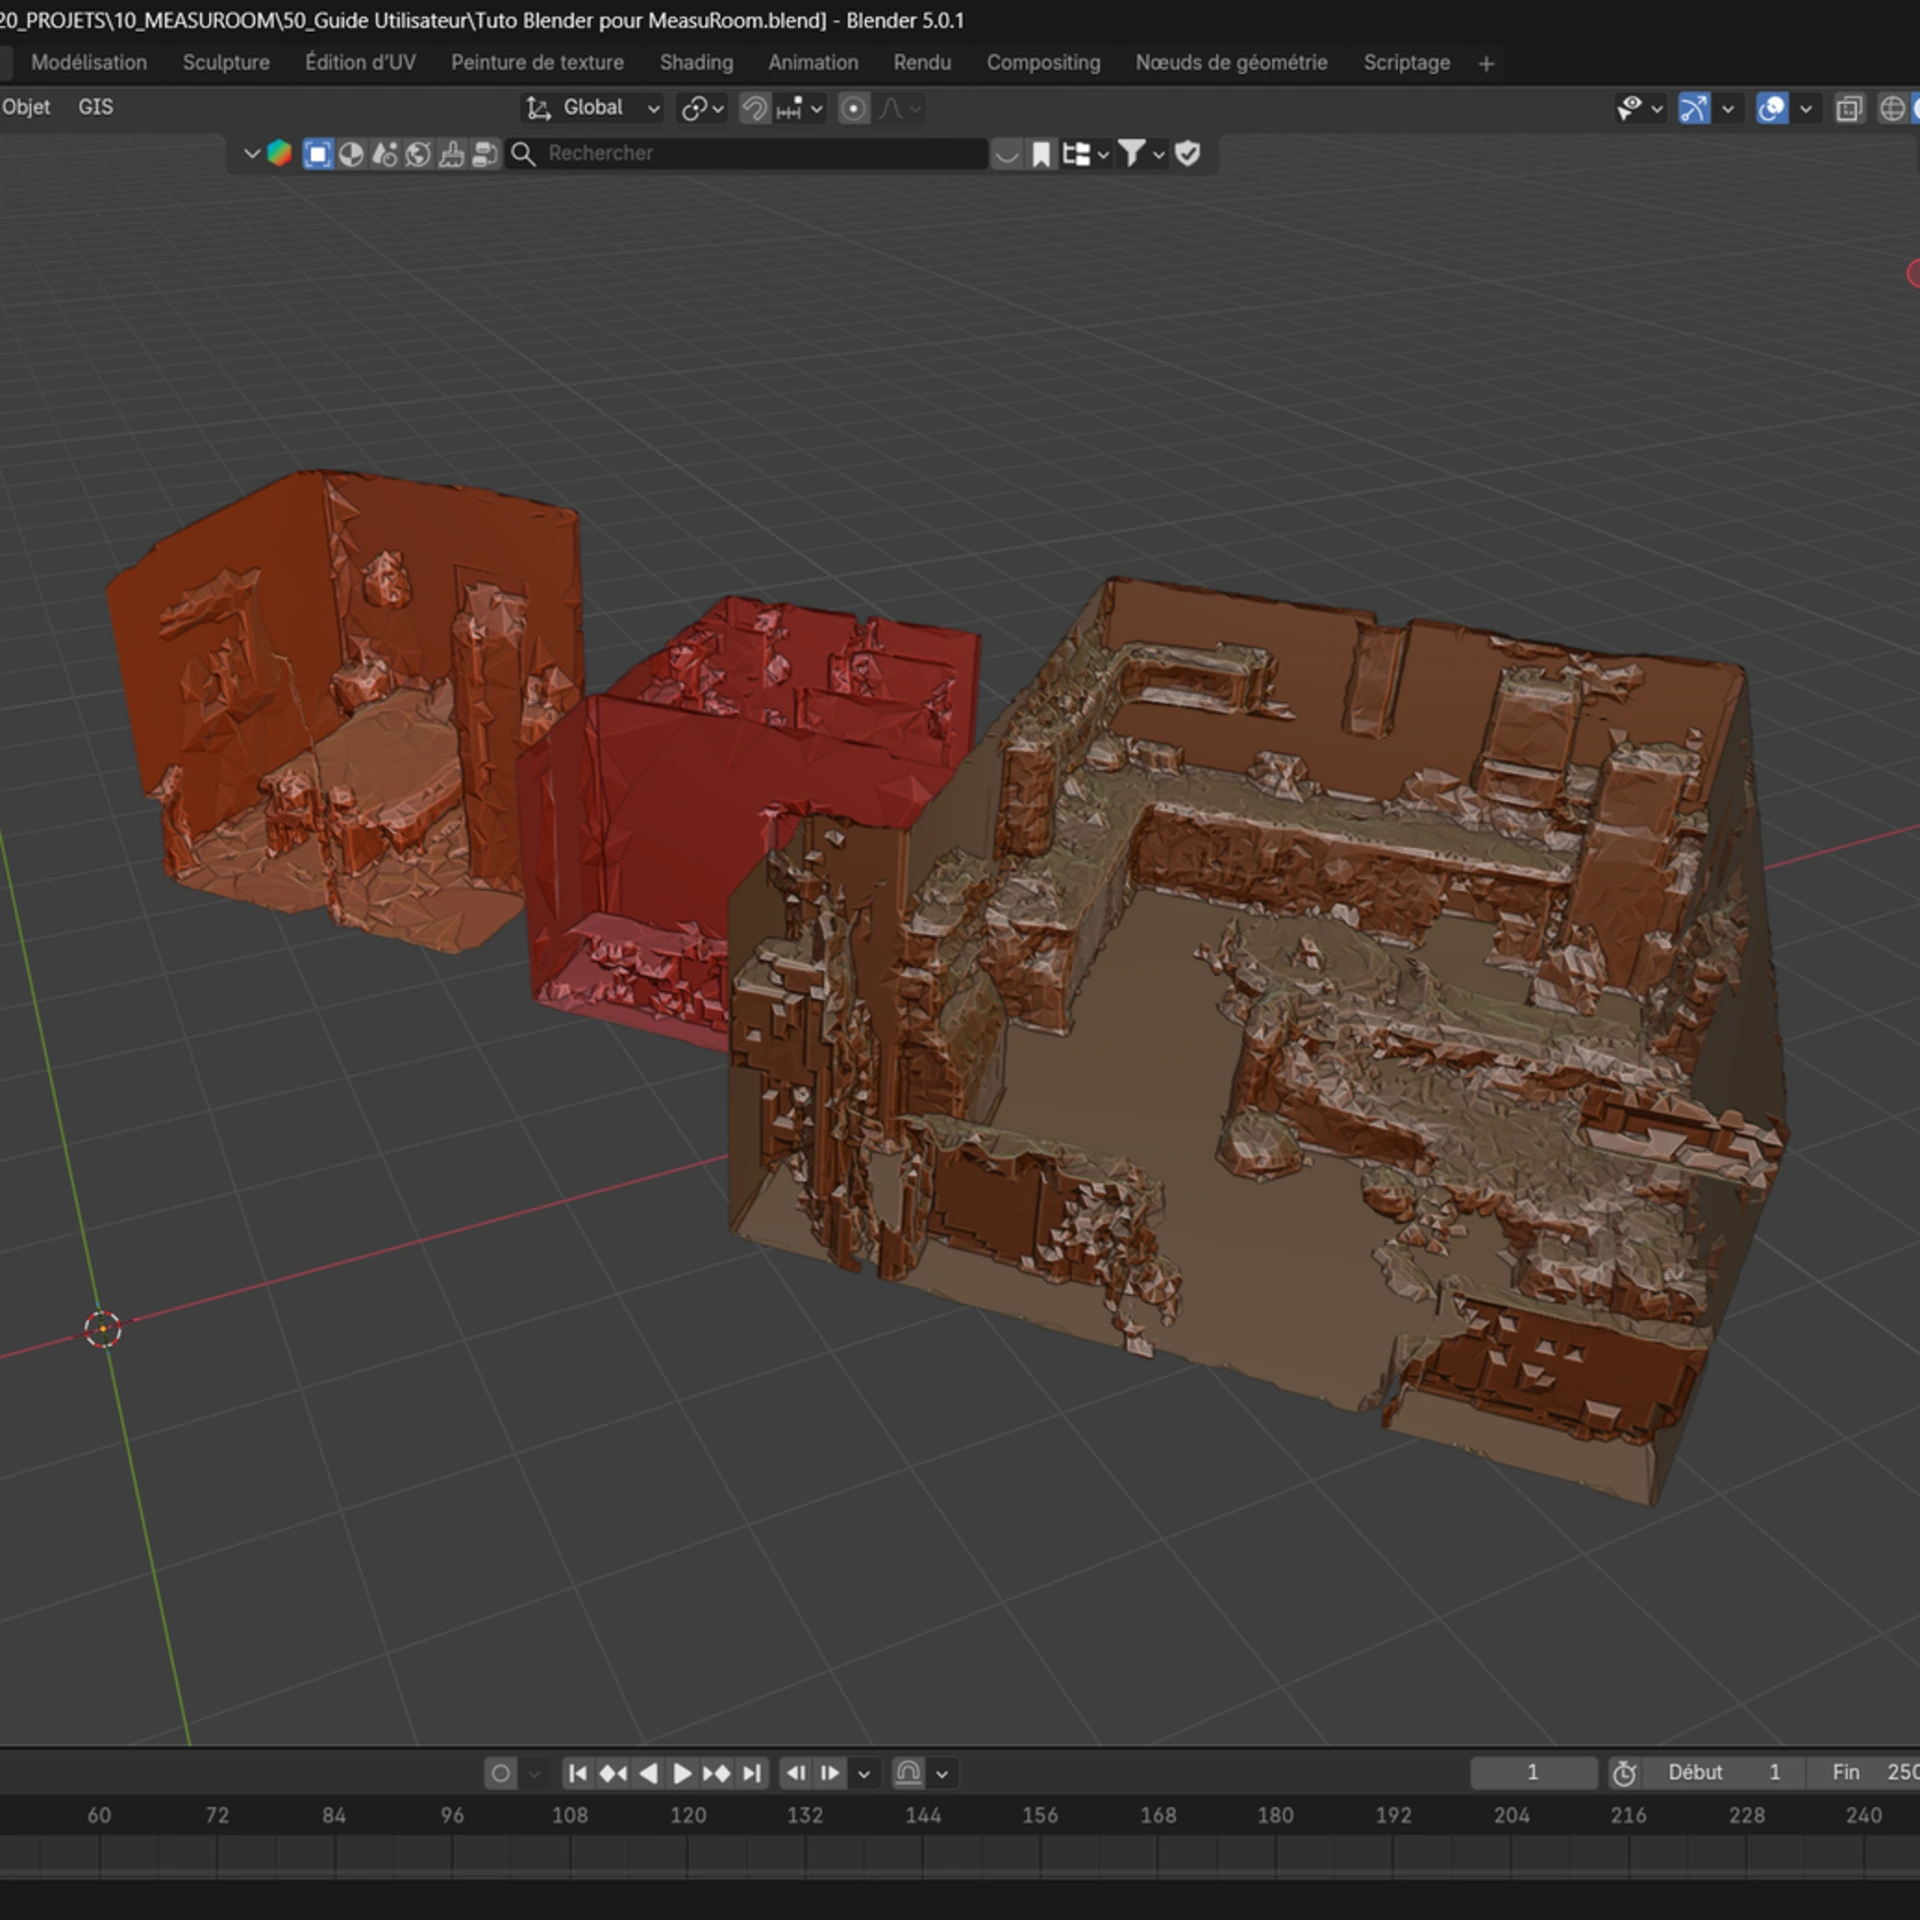Expand the Global transform orientation dropdown

[x=594, y=108]
